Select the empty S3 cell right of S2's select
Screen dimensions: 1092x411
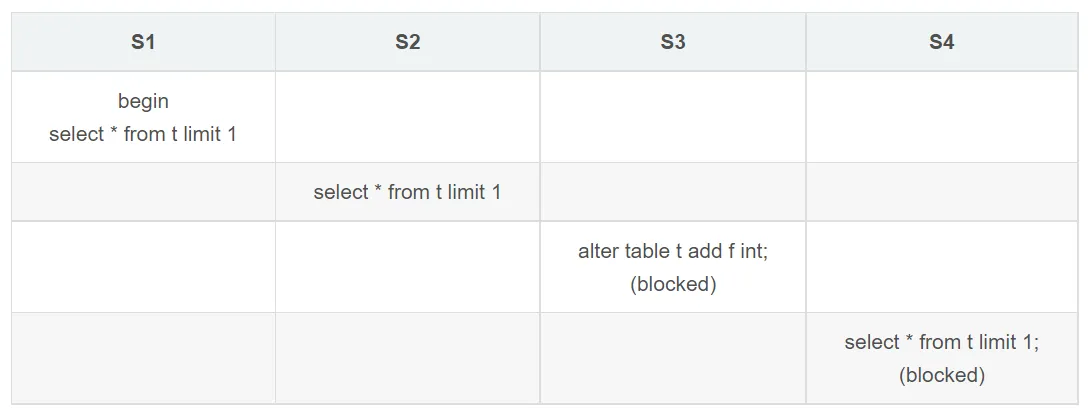673,192
